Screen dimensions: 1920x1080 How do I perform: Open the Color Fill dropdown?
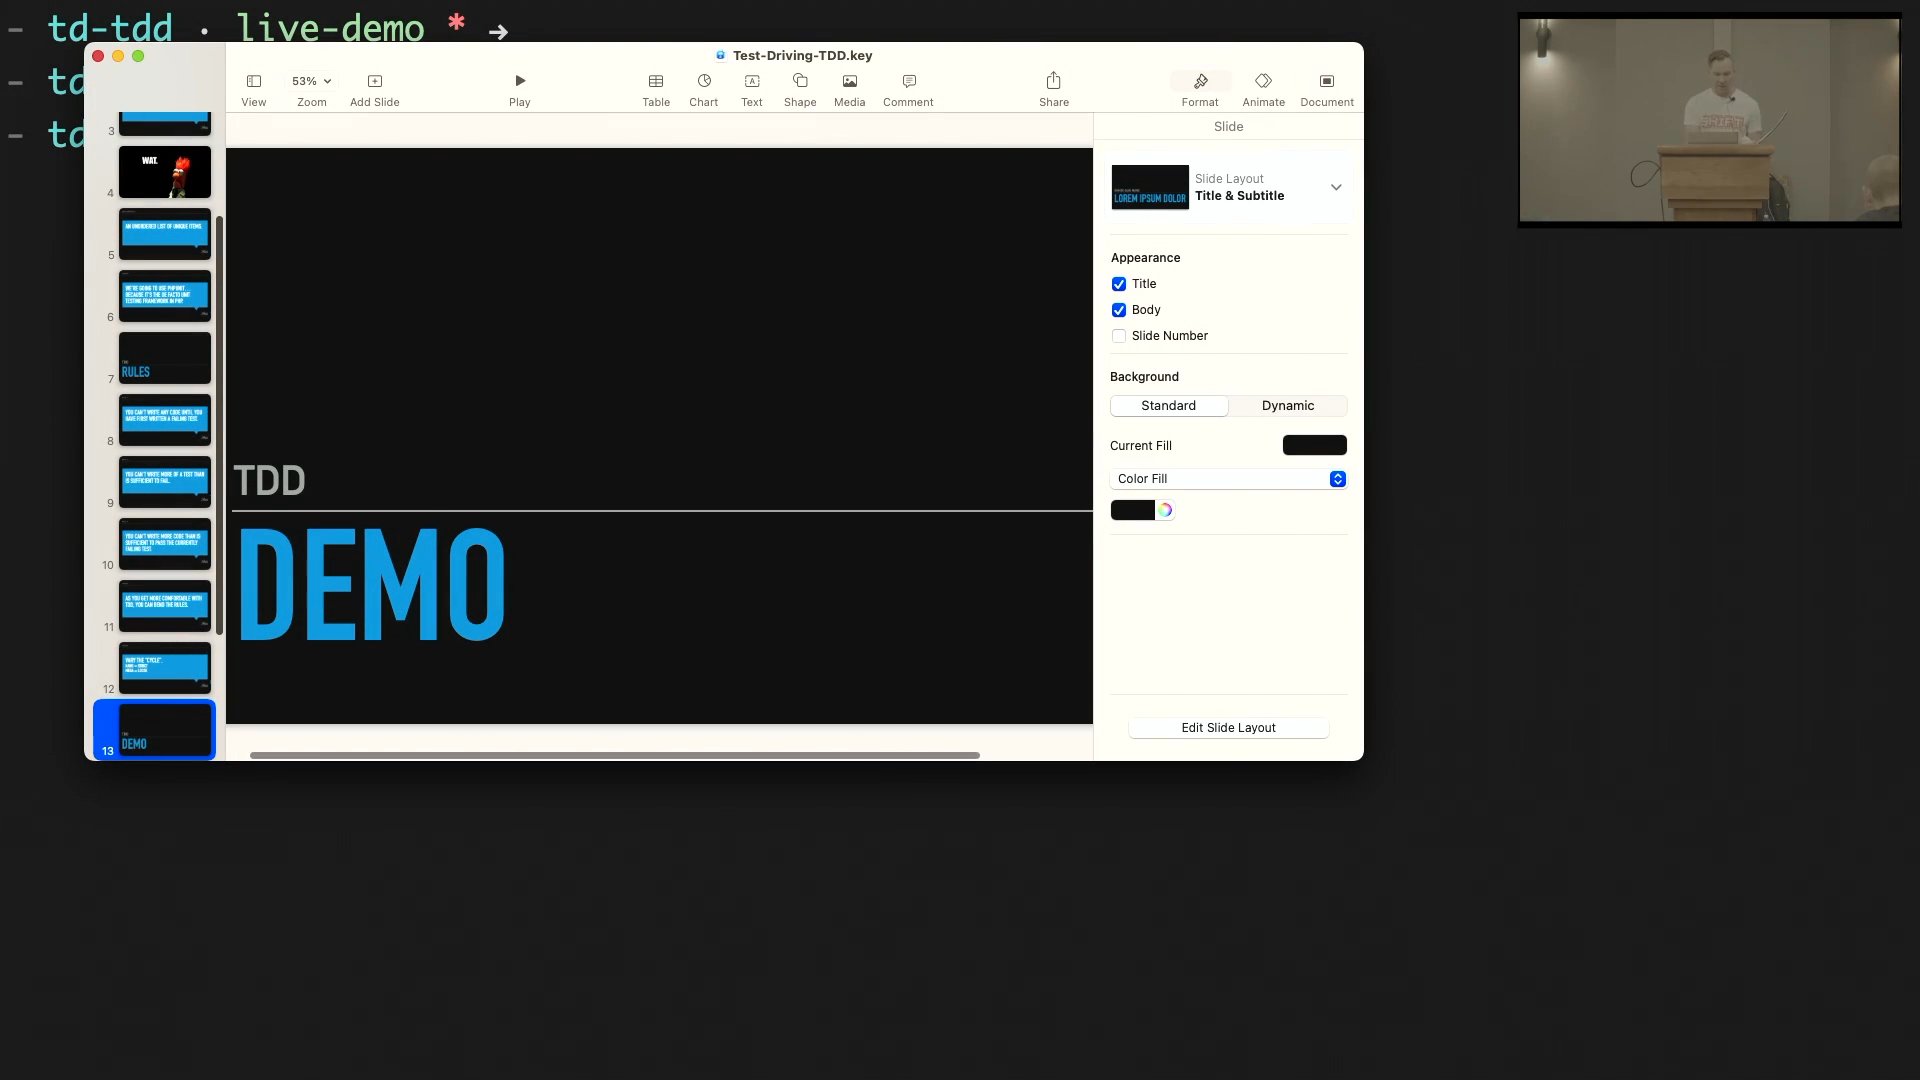tap(1228, 479)
